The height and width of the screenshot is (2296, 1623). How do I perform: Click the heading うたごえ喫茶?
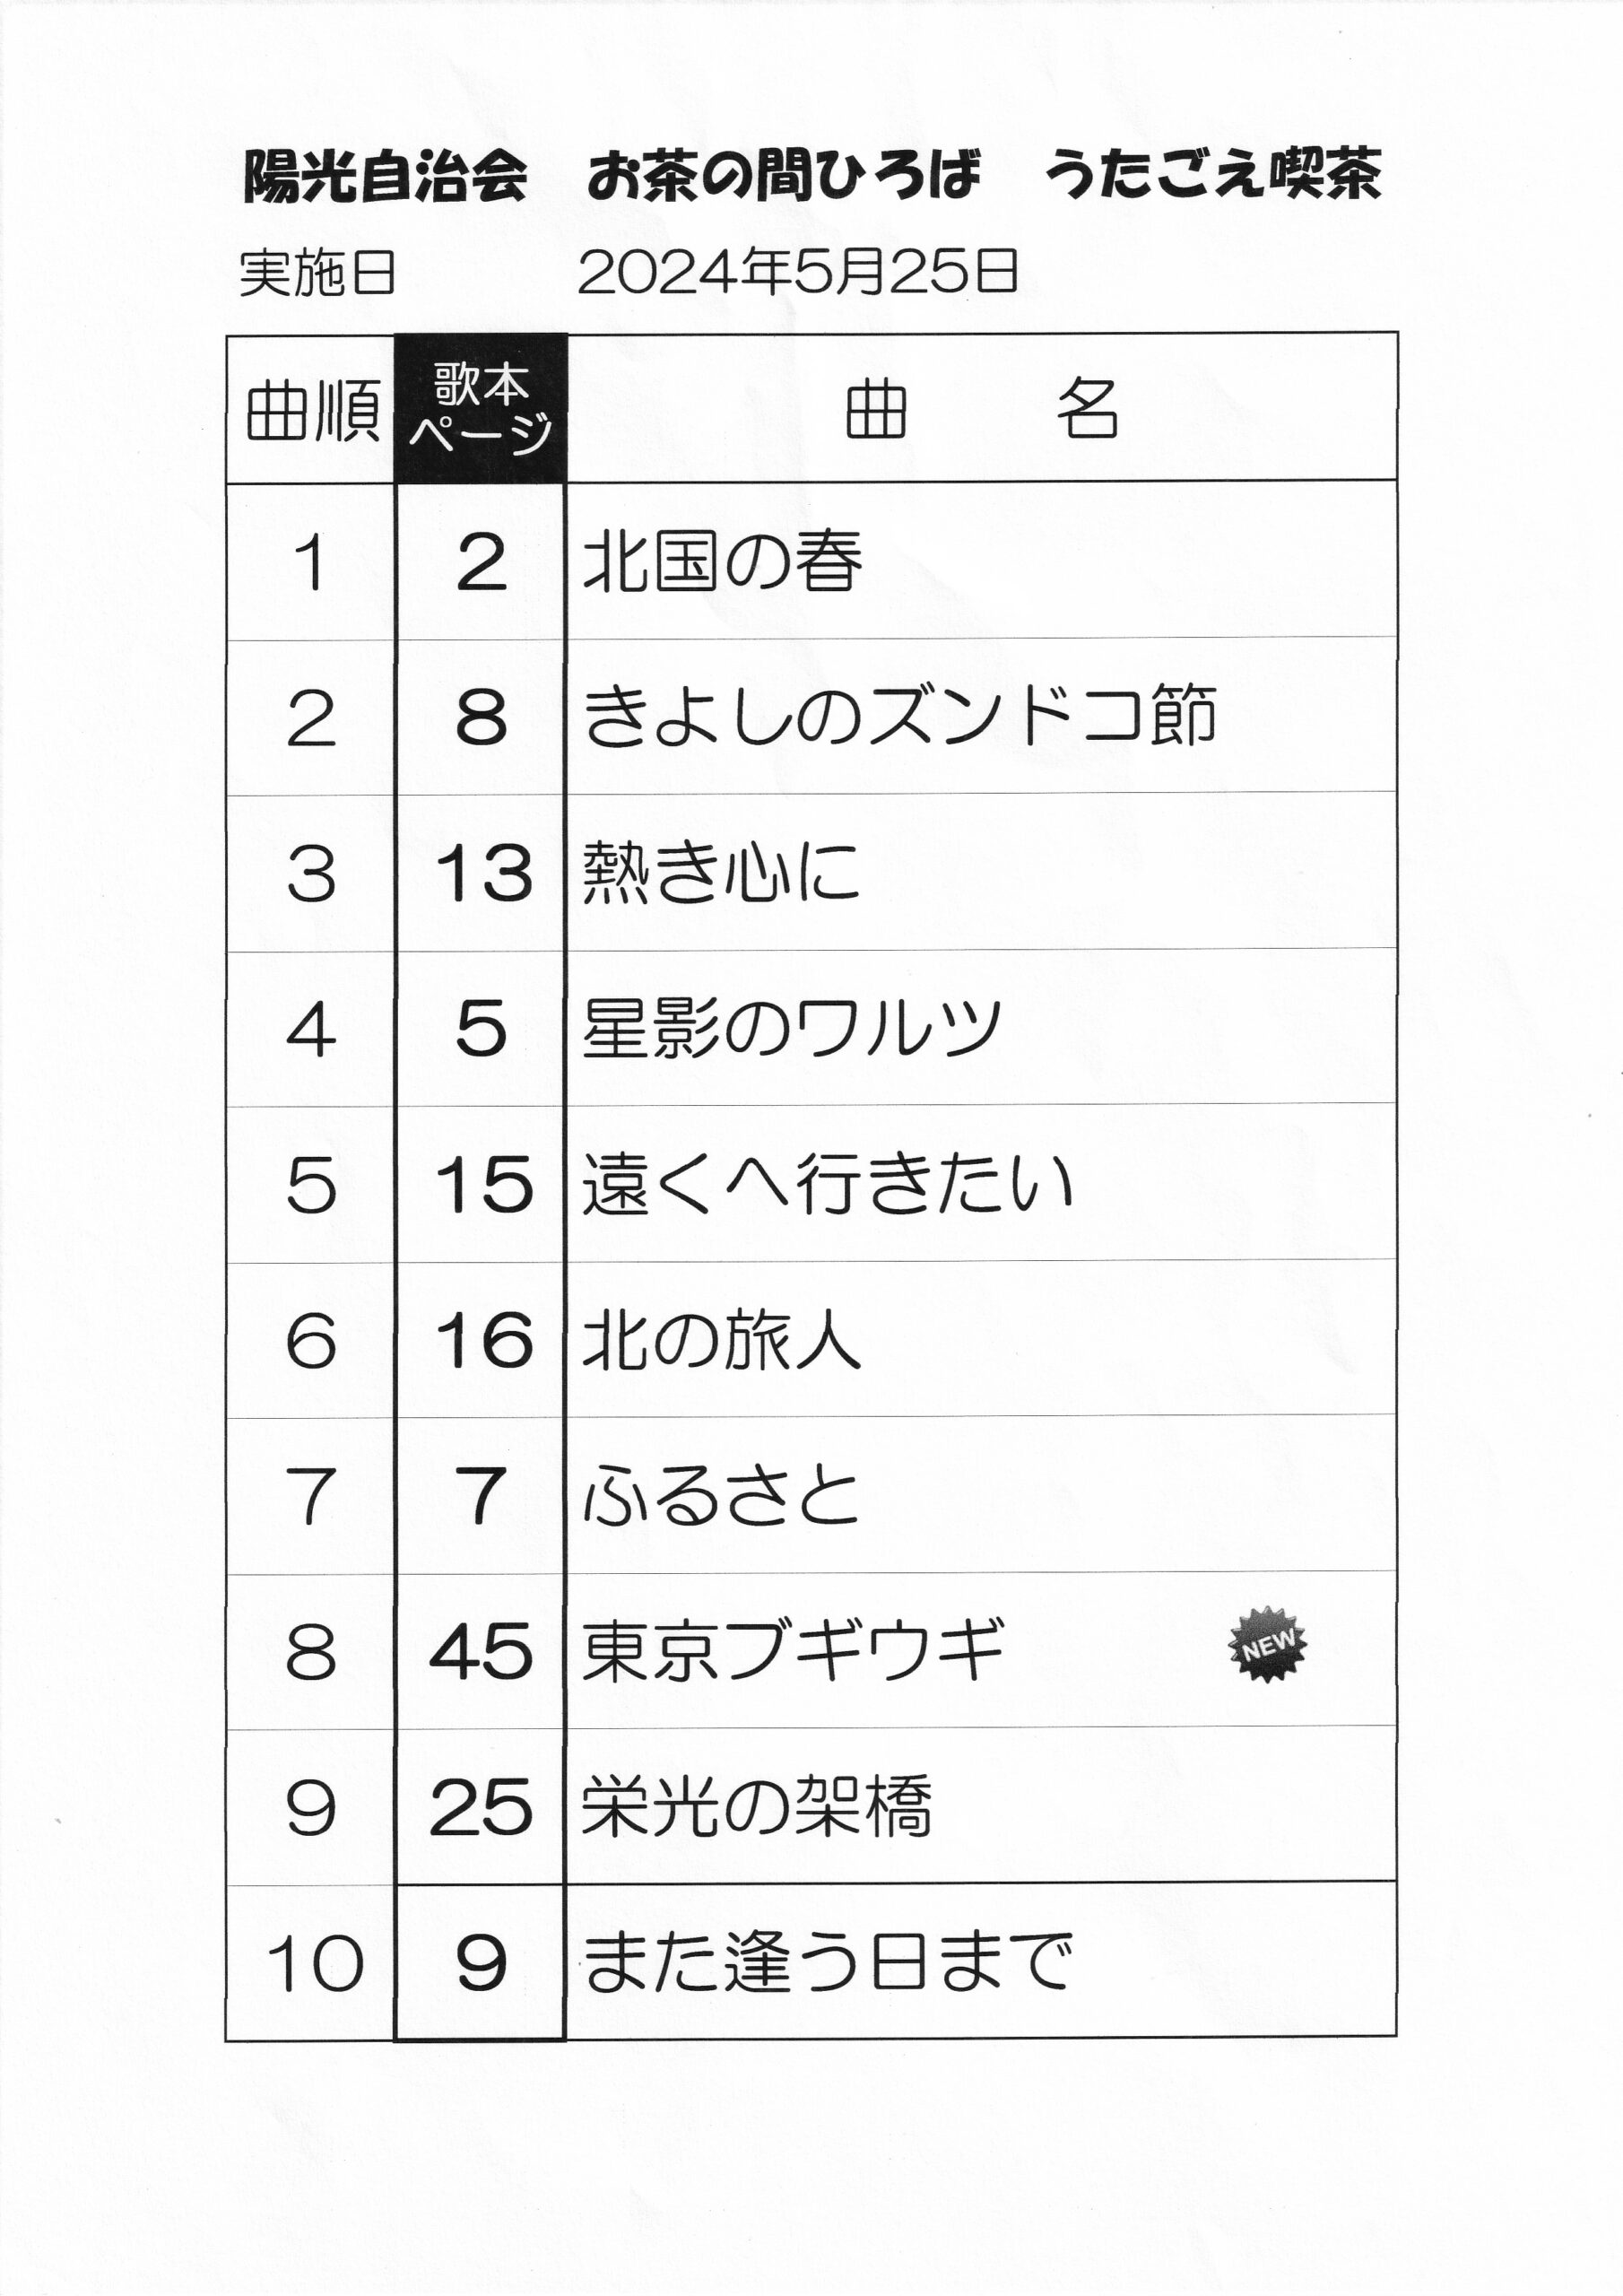click(1212, 175)
